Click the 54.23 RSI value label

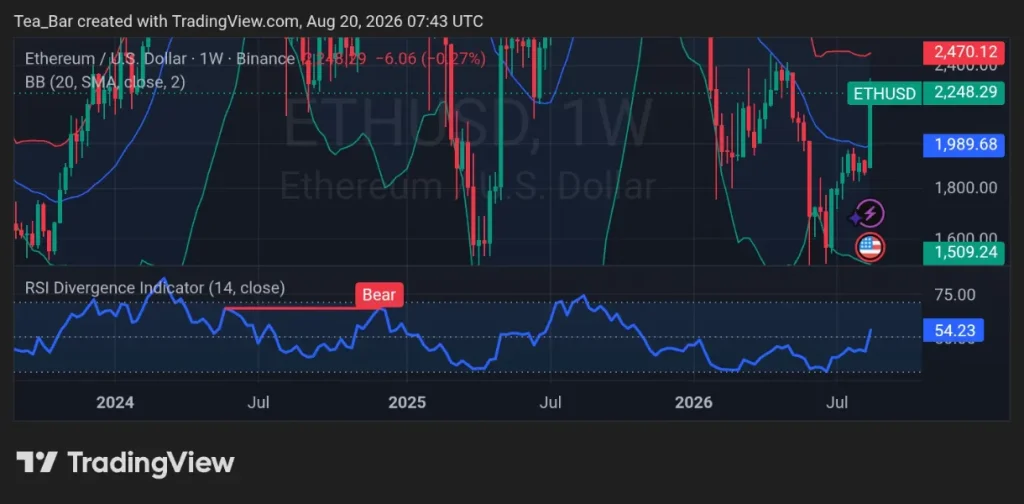pyautogui.click(x=953, y=331)
